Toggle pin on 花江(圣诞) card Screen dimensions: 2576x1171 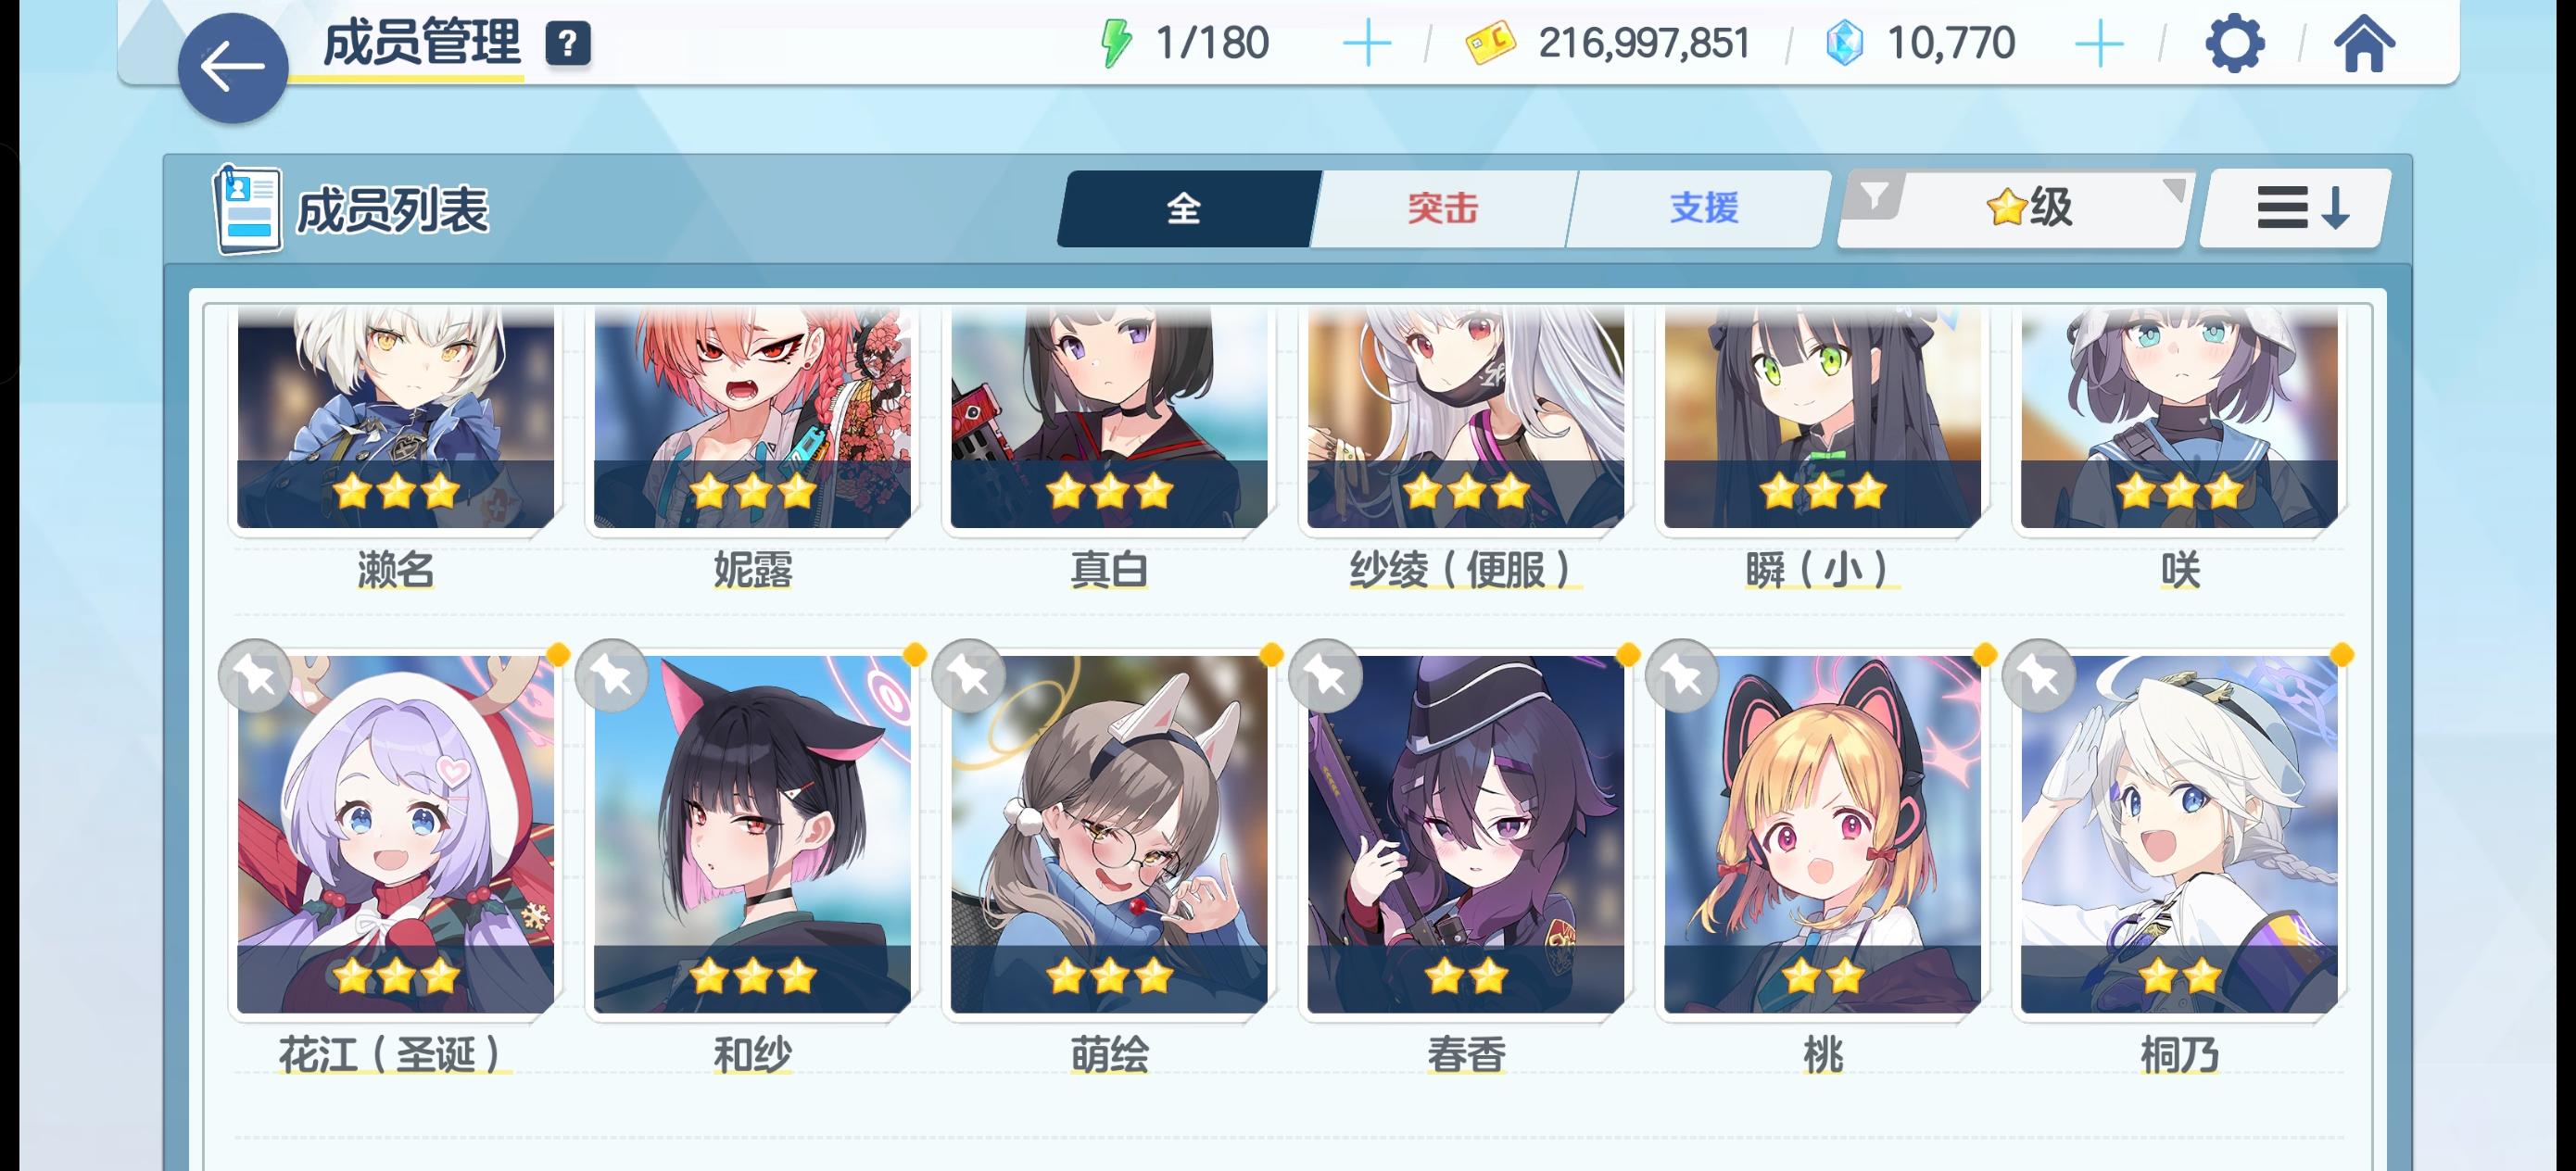(x=255, y=676)
